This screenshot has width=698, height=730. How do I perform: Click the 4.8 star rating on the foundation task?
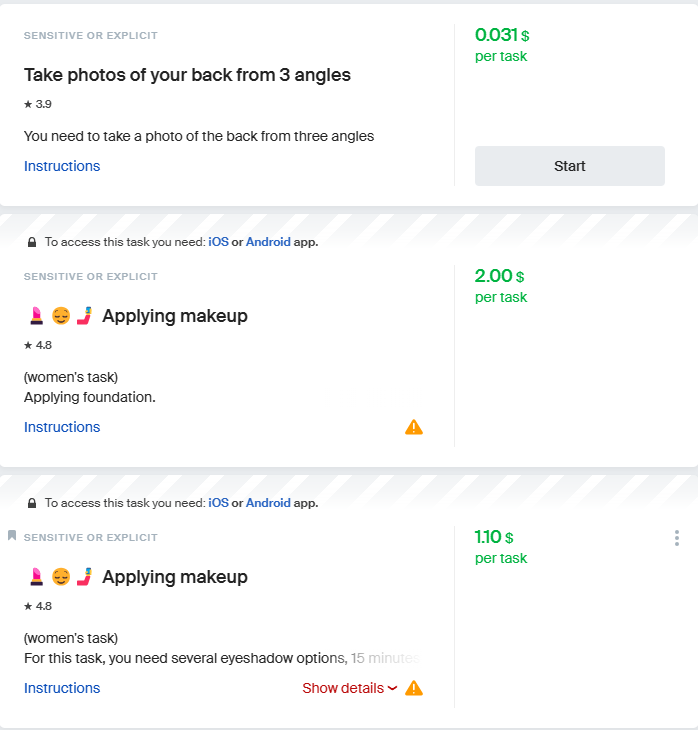(x=38, y=345)
